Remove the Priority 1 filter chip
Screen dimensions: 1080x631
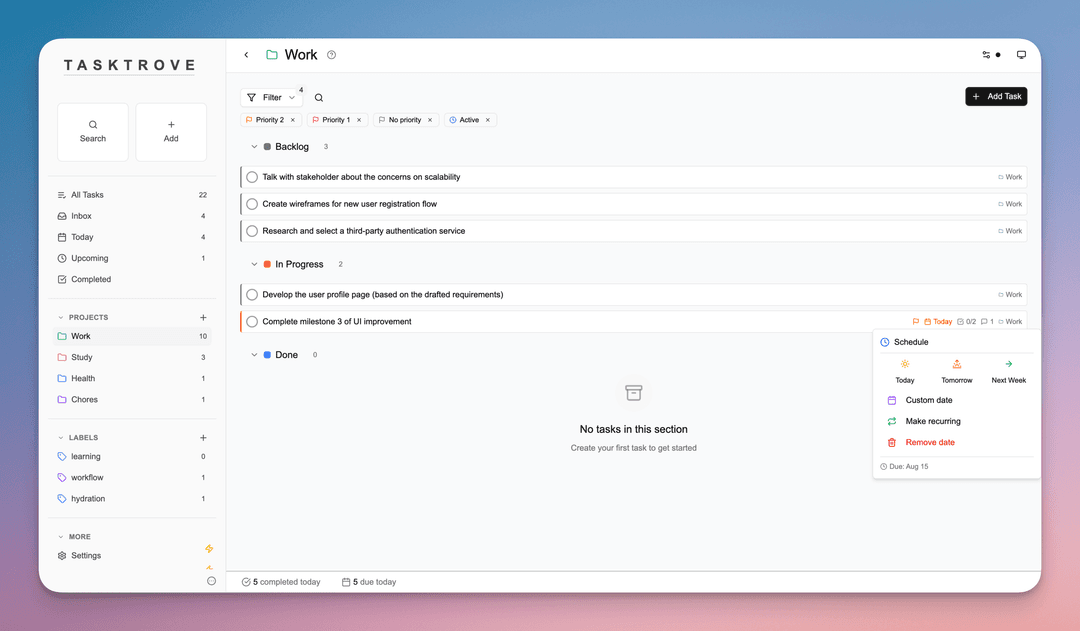pos(359,120)
